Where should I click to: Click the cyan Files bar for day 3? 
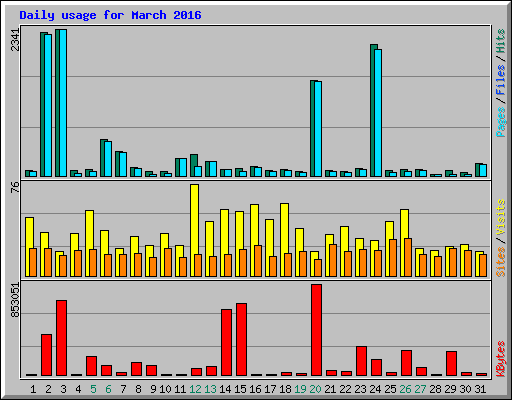tap(63, 103)
